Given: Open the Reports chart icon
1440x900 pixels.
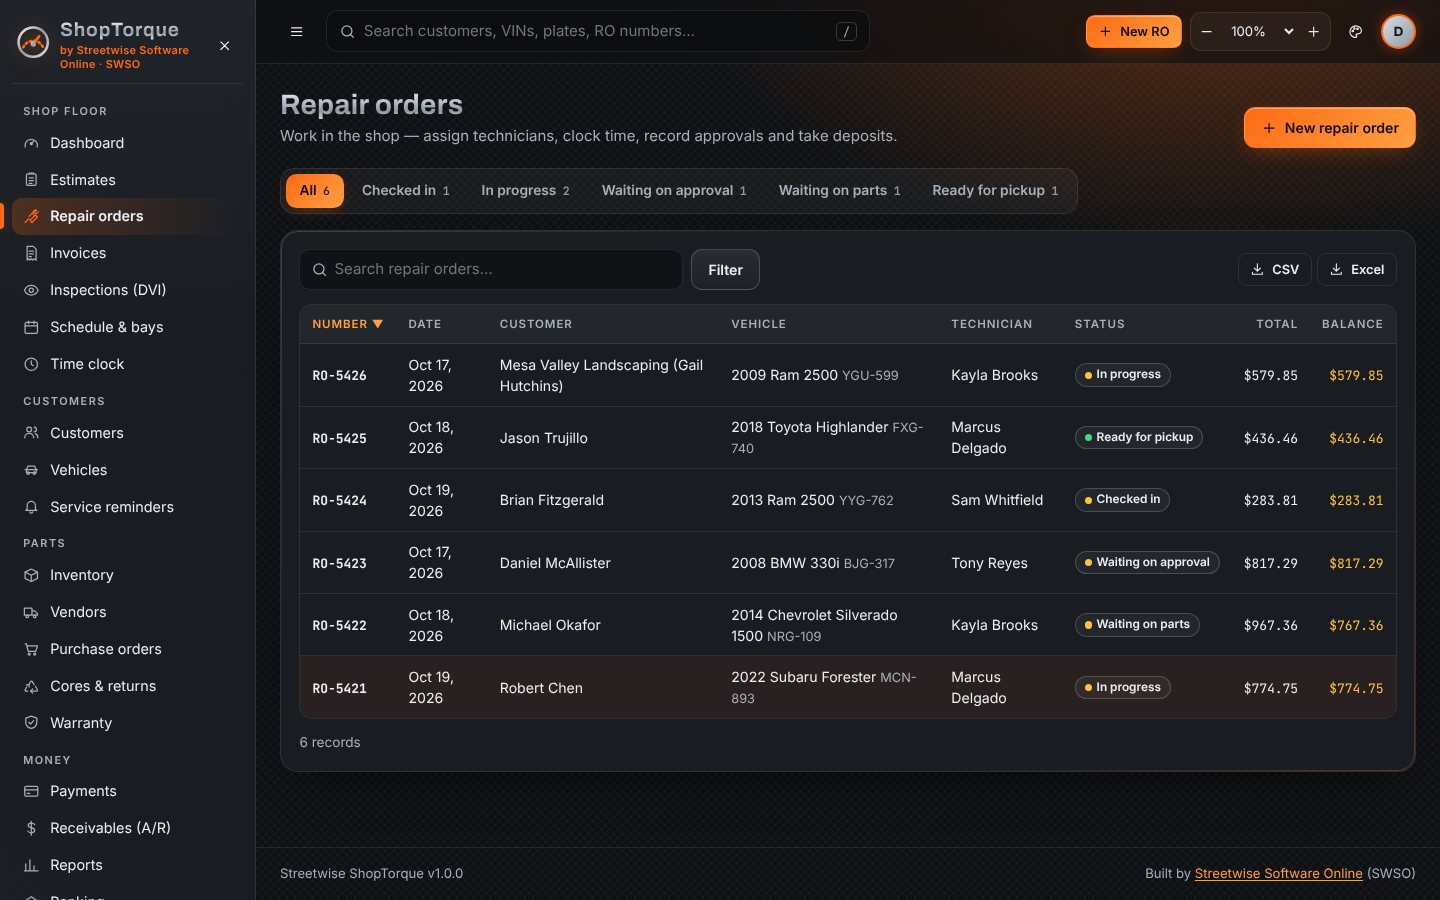Looking at the screenshot, I should pyautogui.click(x=31, y=865).
